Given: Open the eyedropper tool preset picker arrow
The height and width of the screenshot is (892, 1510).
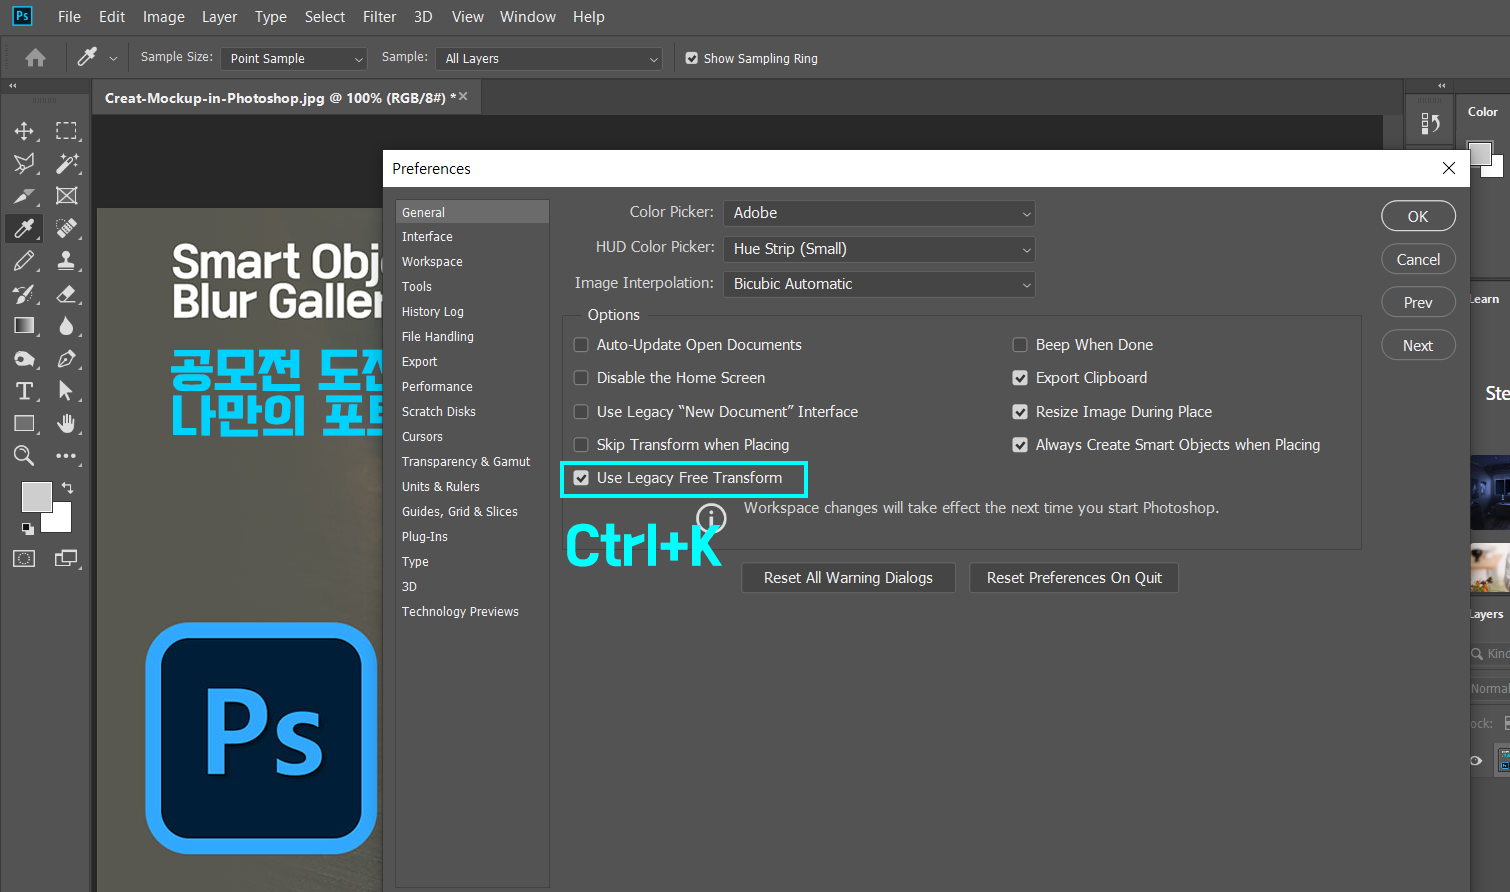Looking at the screenshot, I should coord(113,59).
